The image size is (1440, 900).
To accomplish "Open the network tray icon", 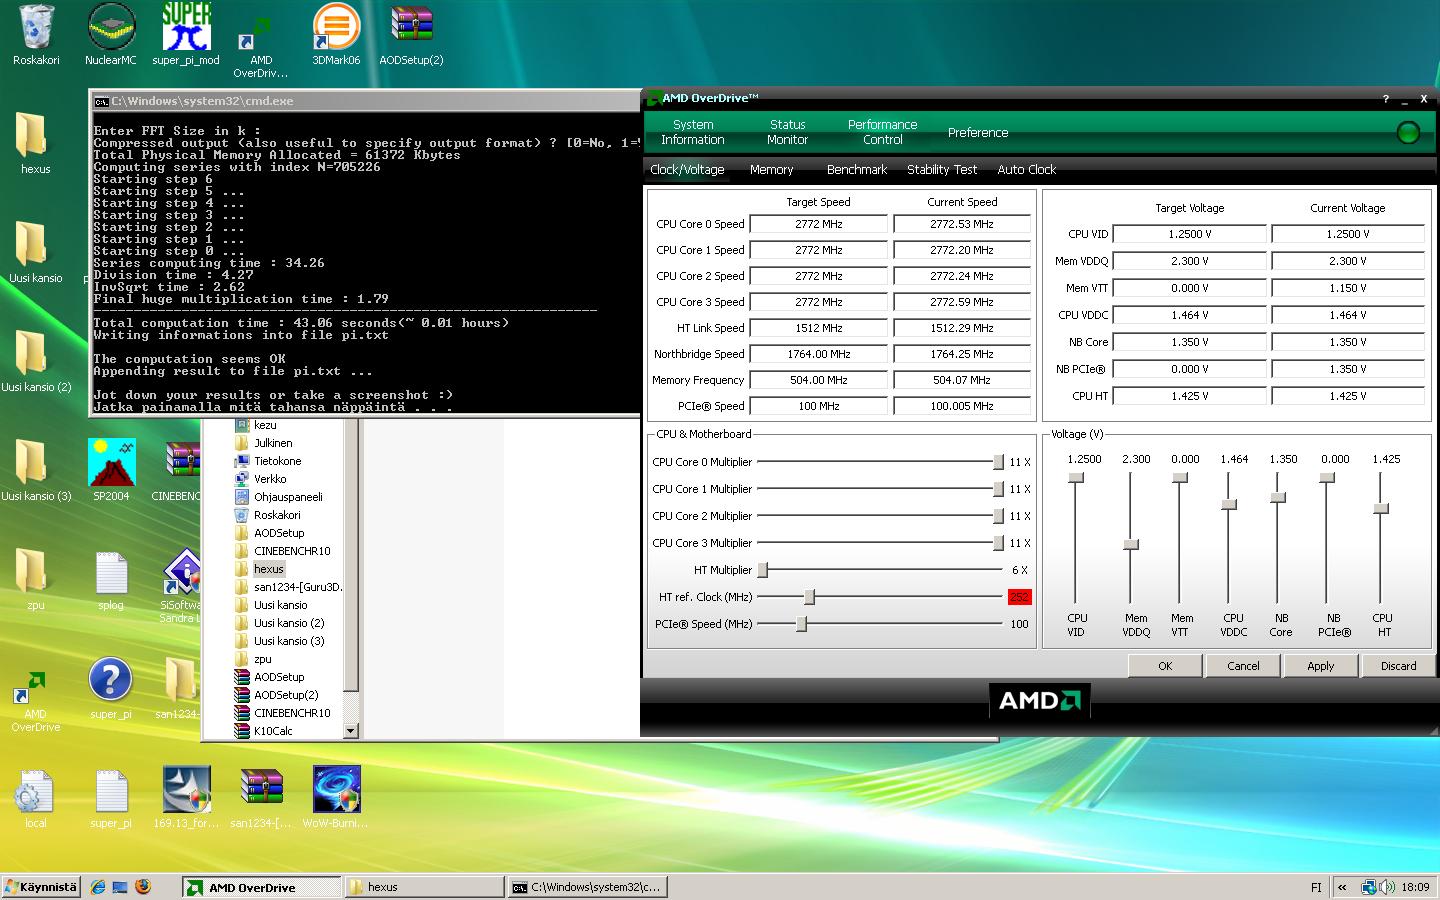I will [1369, 887].
